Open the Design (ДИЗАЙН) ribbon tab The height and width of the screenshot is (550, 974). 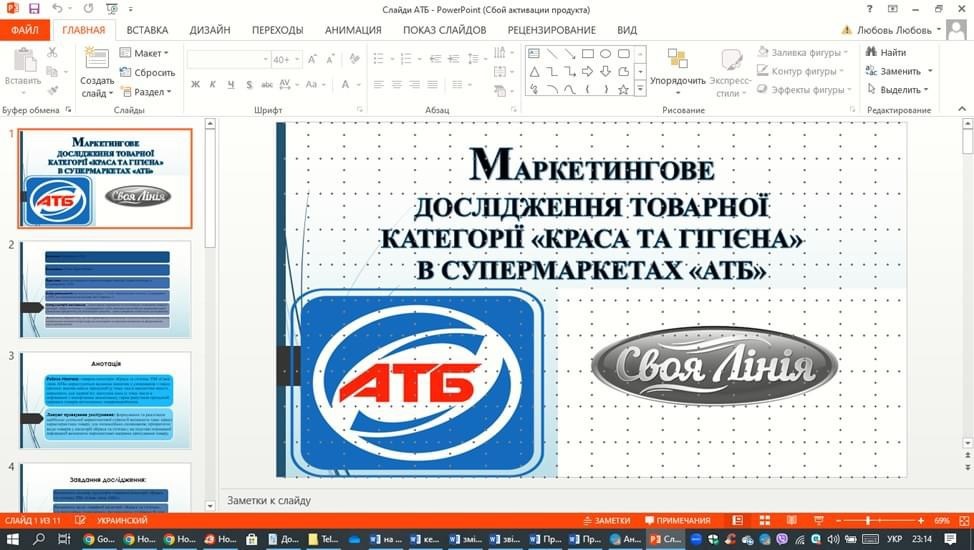click(209, 30)
